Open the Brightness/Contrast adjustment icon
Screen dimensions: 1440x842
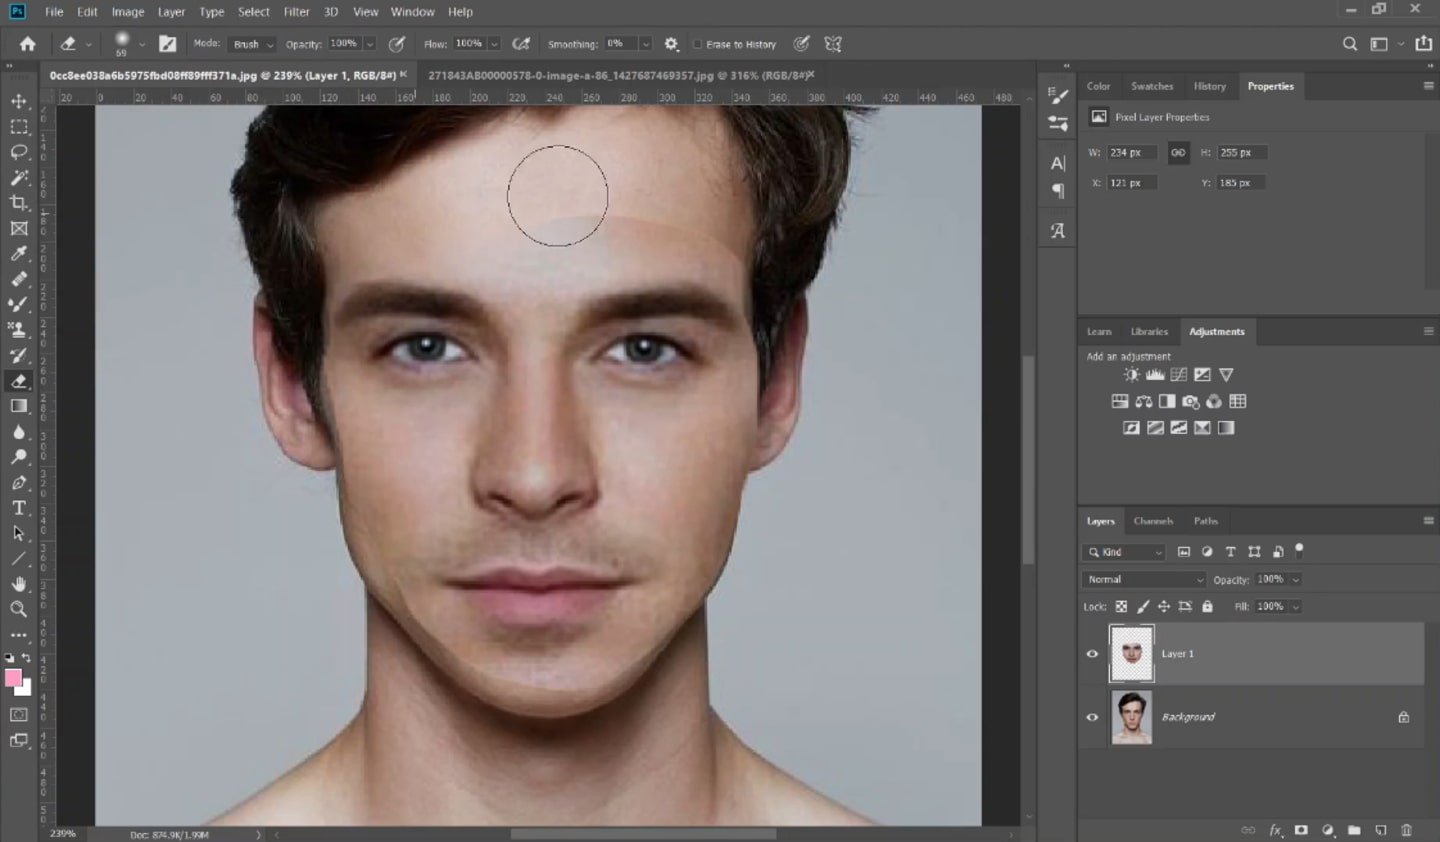point(1131,374)
